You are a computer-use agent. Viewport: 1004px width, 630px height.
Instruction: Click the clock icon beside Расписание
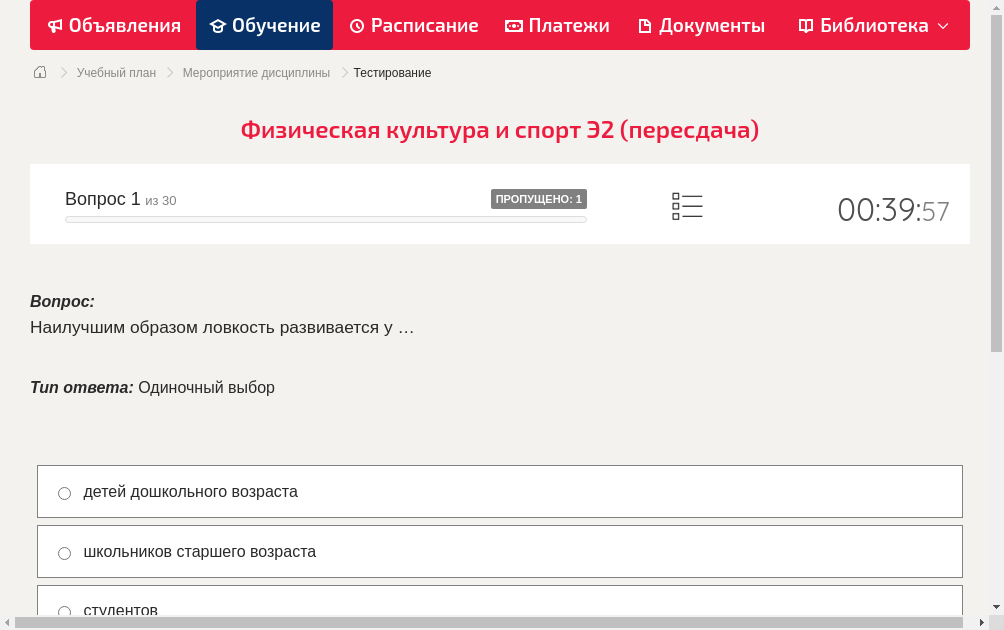pyautogui.click(x=355, y=25)
